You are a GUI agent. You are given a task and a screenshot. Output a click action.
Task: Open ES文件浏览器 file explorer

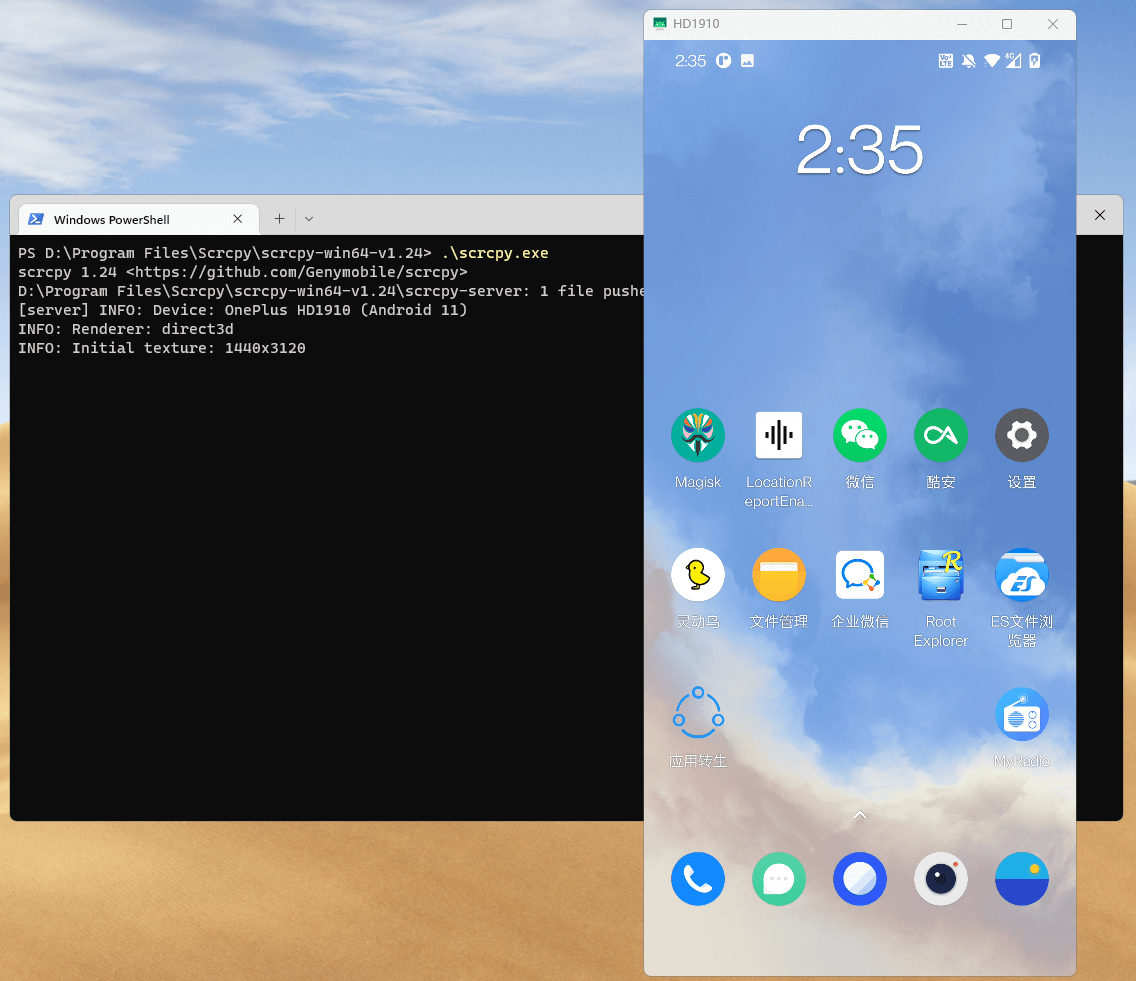[x=1021, y=575]
